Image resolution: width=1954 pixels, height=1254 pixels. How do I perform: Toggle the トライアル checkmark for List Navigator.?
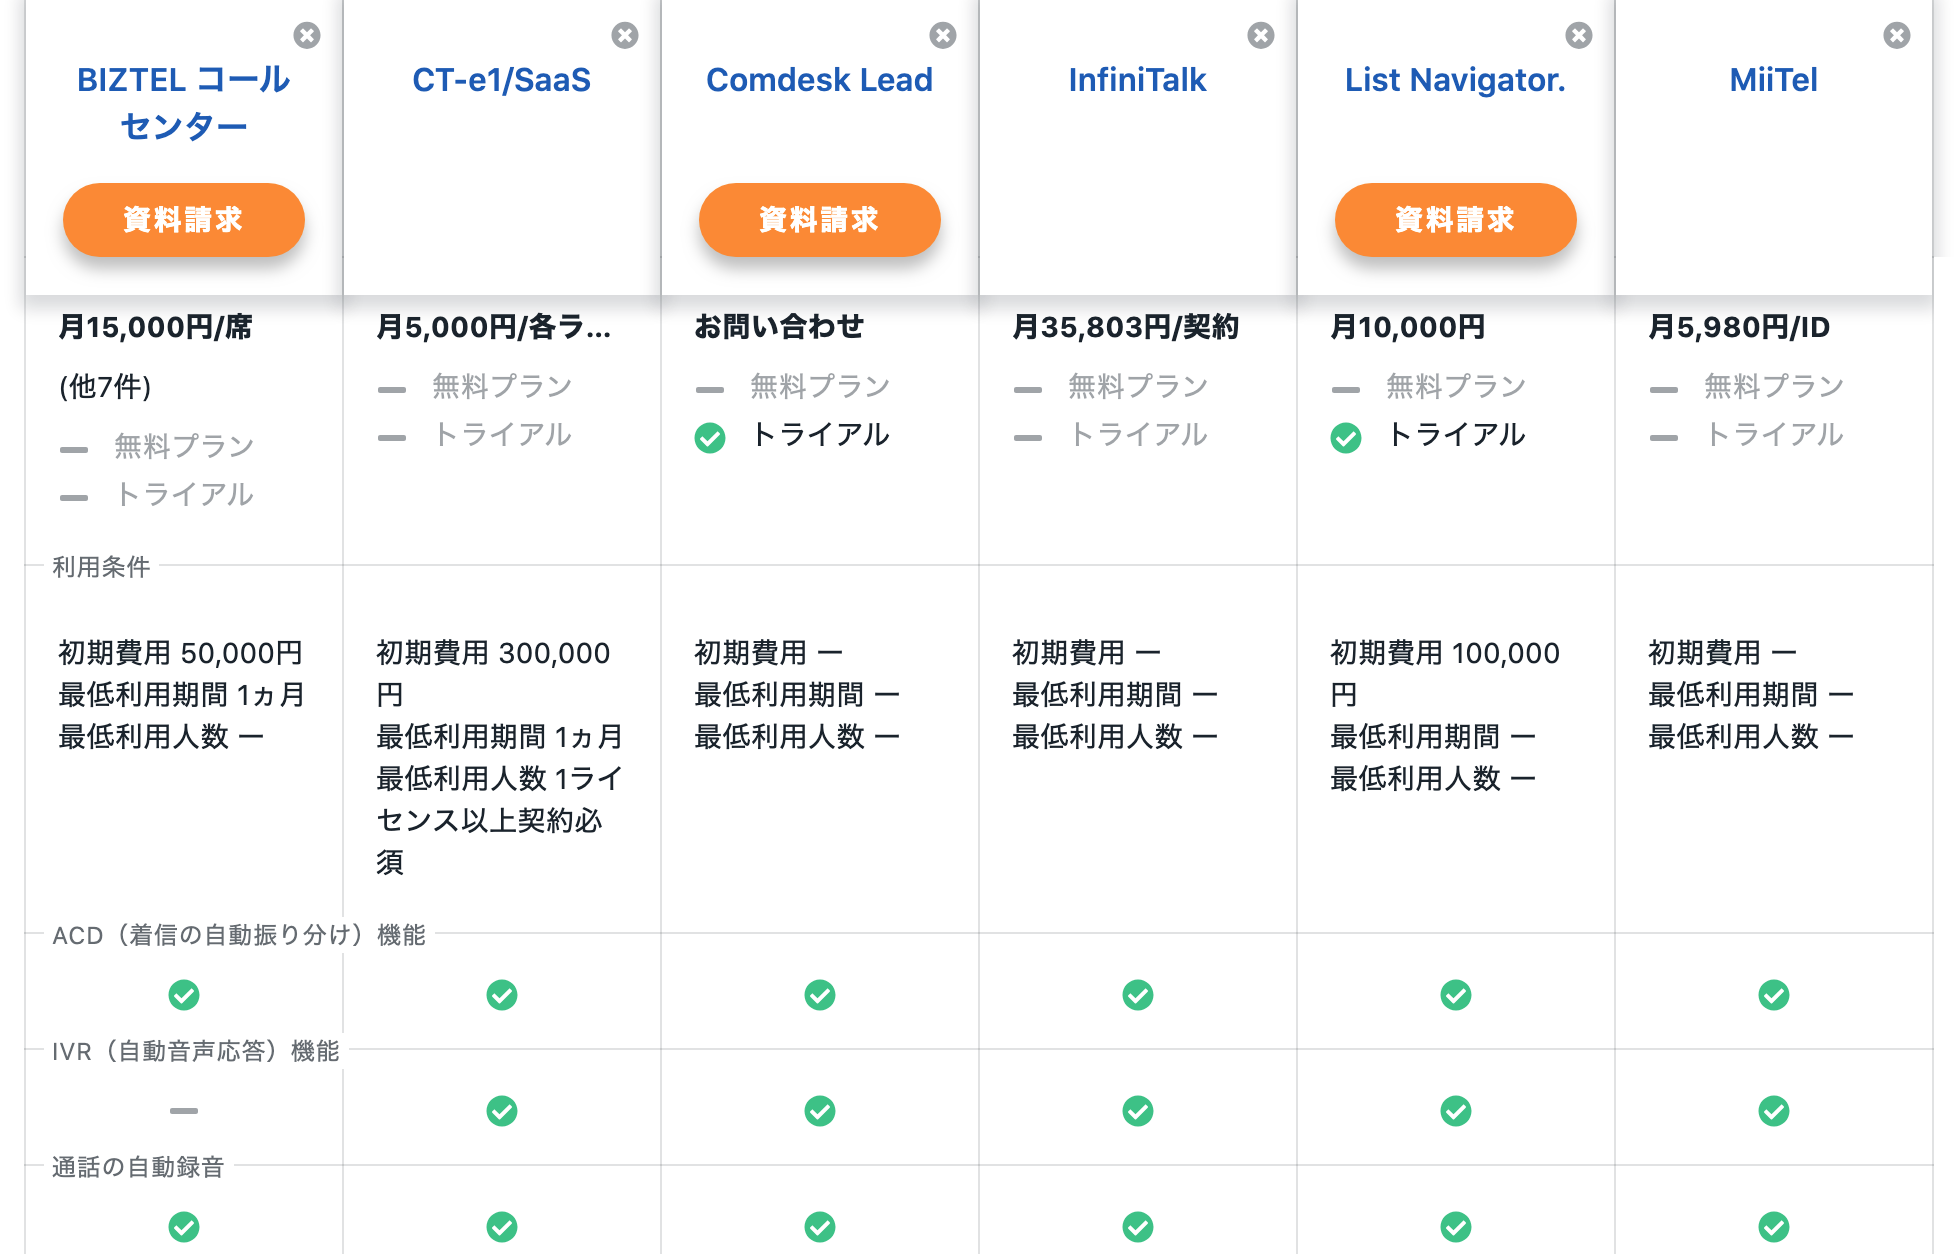pyautogui.click(x=1346, y=437)
